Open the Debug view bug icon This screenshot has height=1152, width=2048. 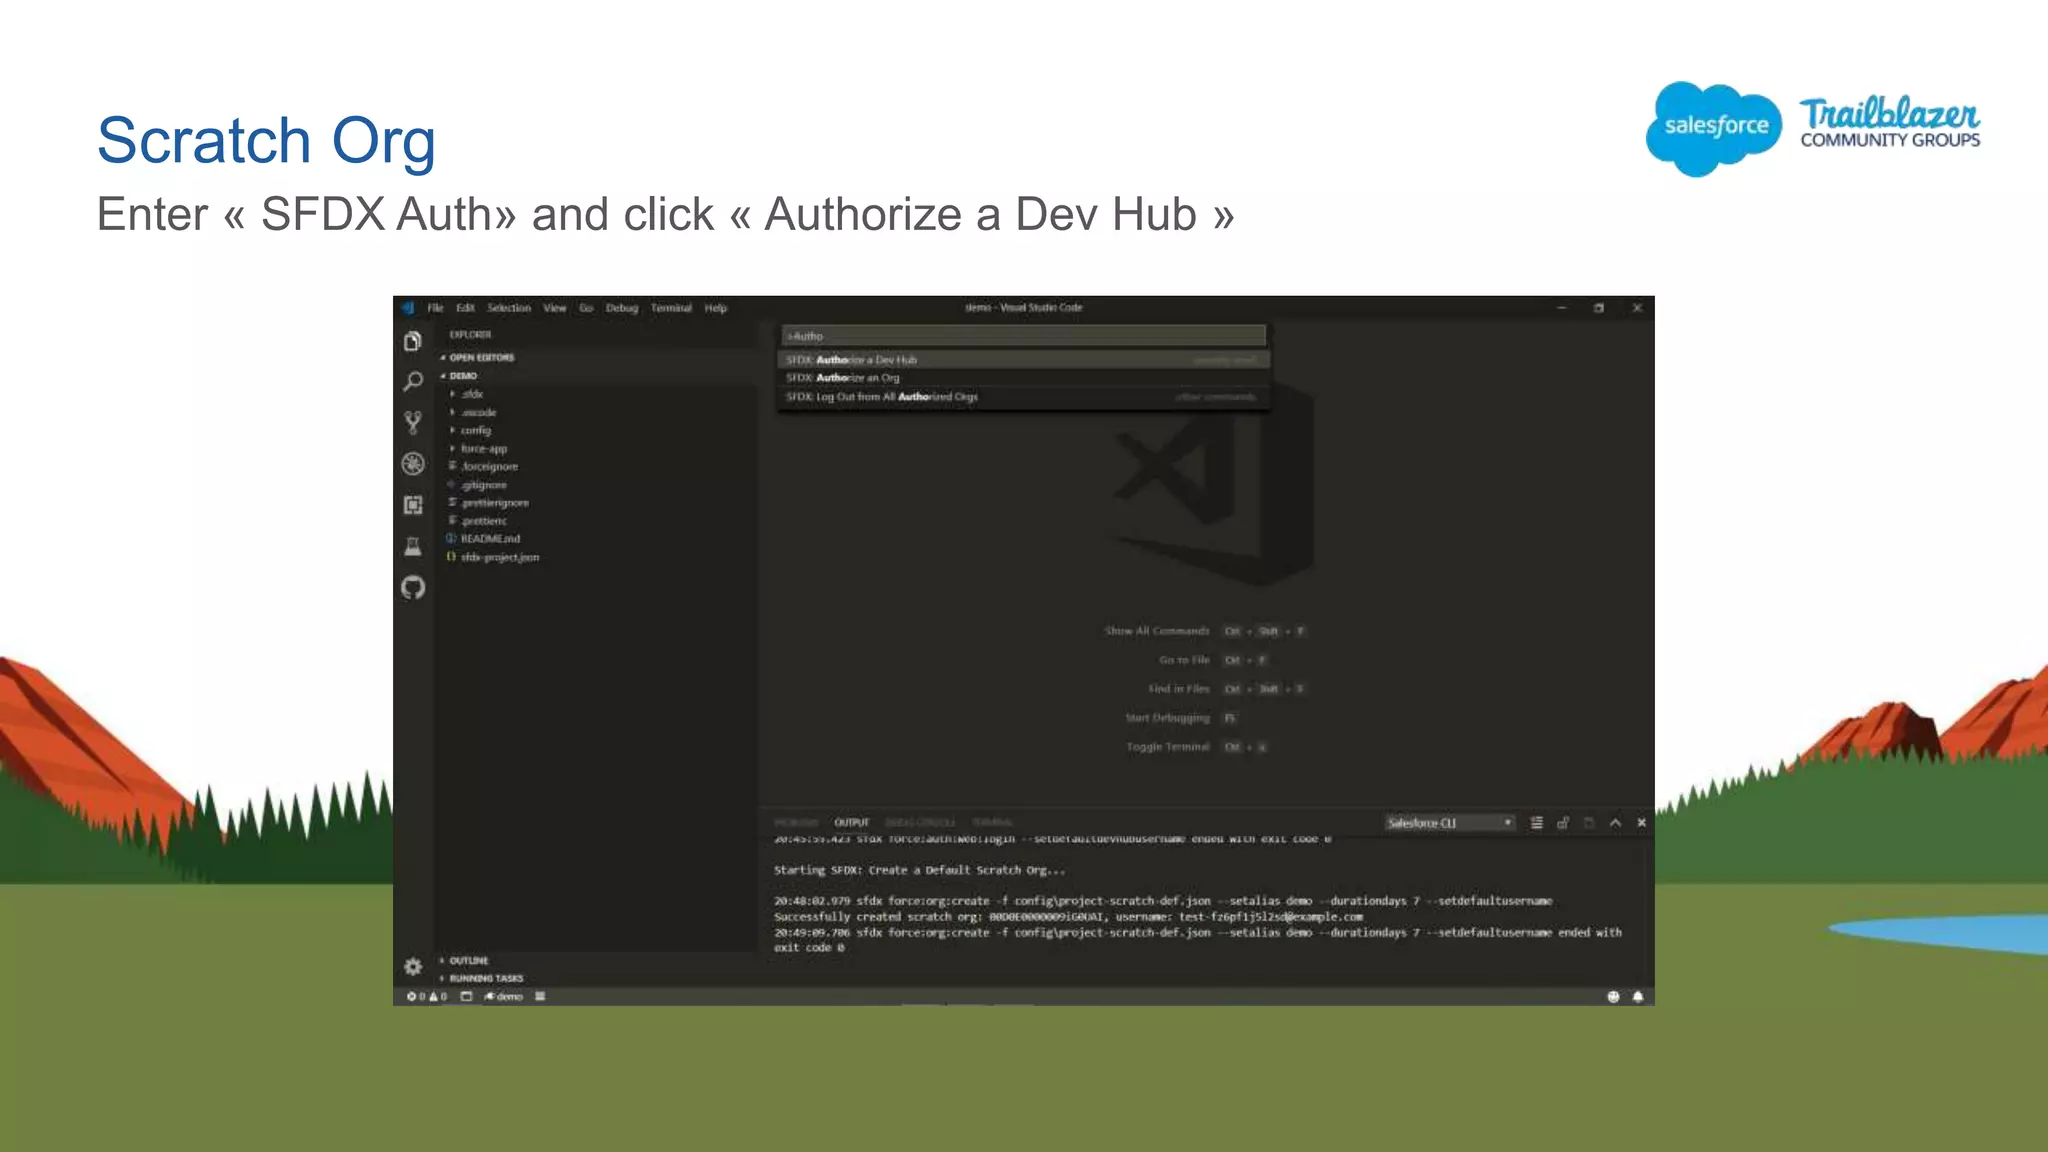(x=413, y=464)
